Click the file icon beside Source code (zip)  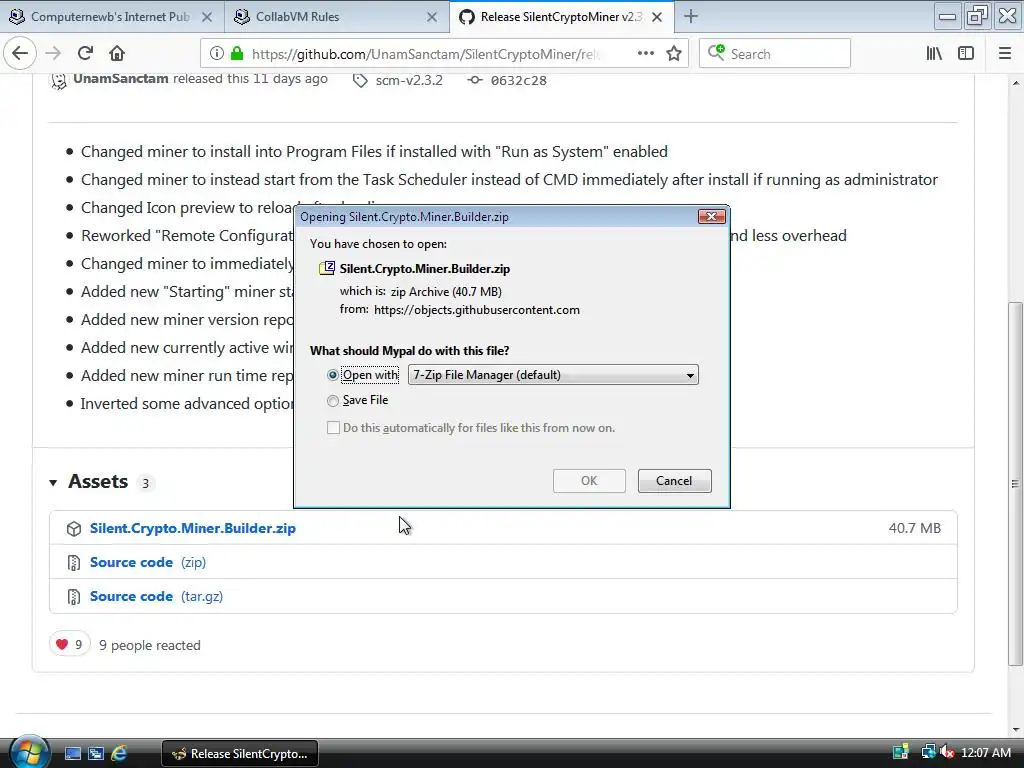click(74, 562)
